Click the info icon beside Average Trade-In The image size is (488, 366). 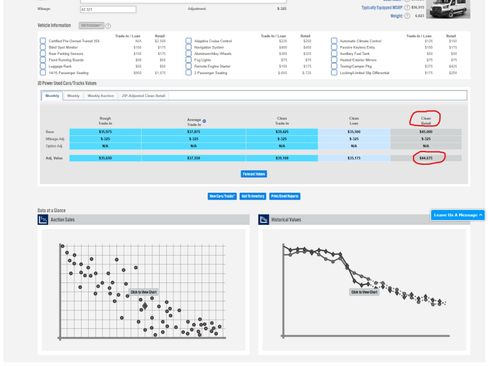[x=204, y=121]
